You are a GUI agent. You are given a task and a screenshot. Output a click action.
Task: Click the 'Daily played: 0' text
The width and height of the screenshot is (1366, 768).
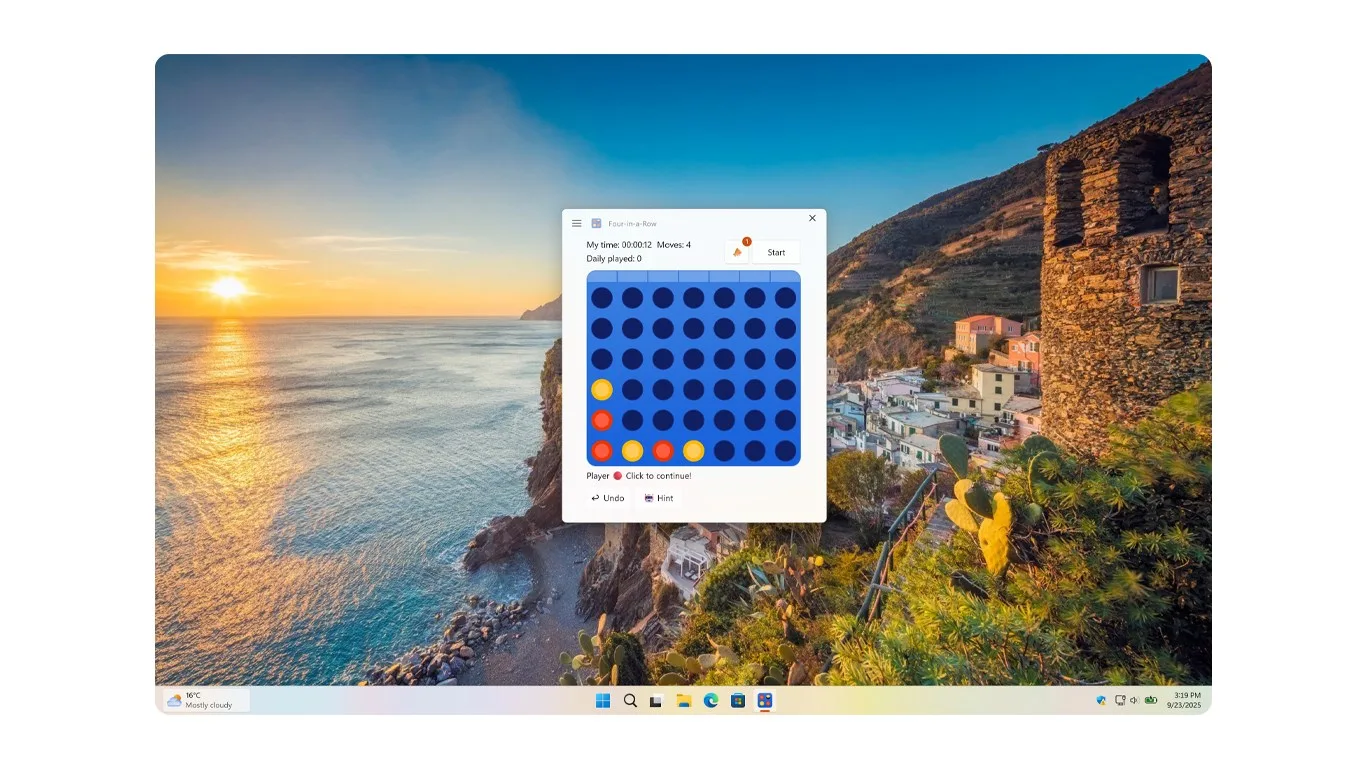point(614,259)
